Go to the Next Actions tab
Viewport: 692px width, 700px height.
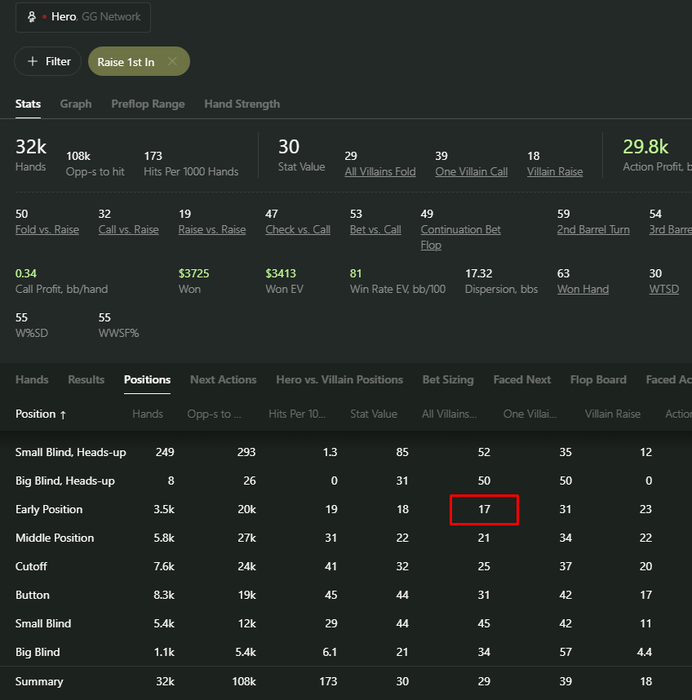tap(223, 380)
